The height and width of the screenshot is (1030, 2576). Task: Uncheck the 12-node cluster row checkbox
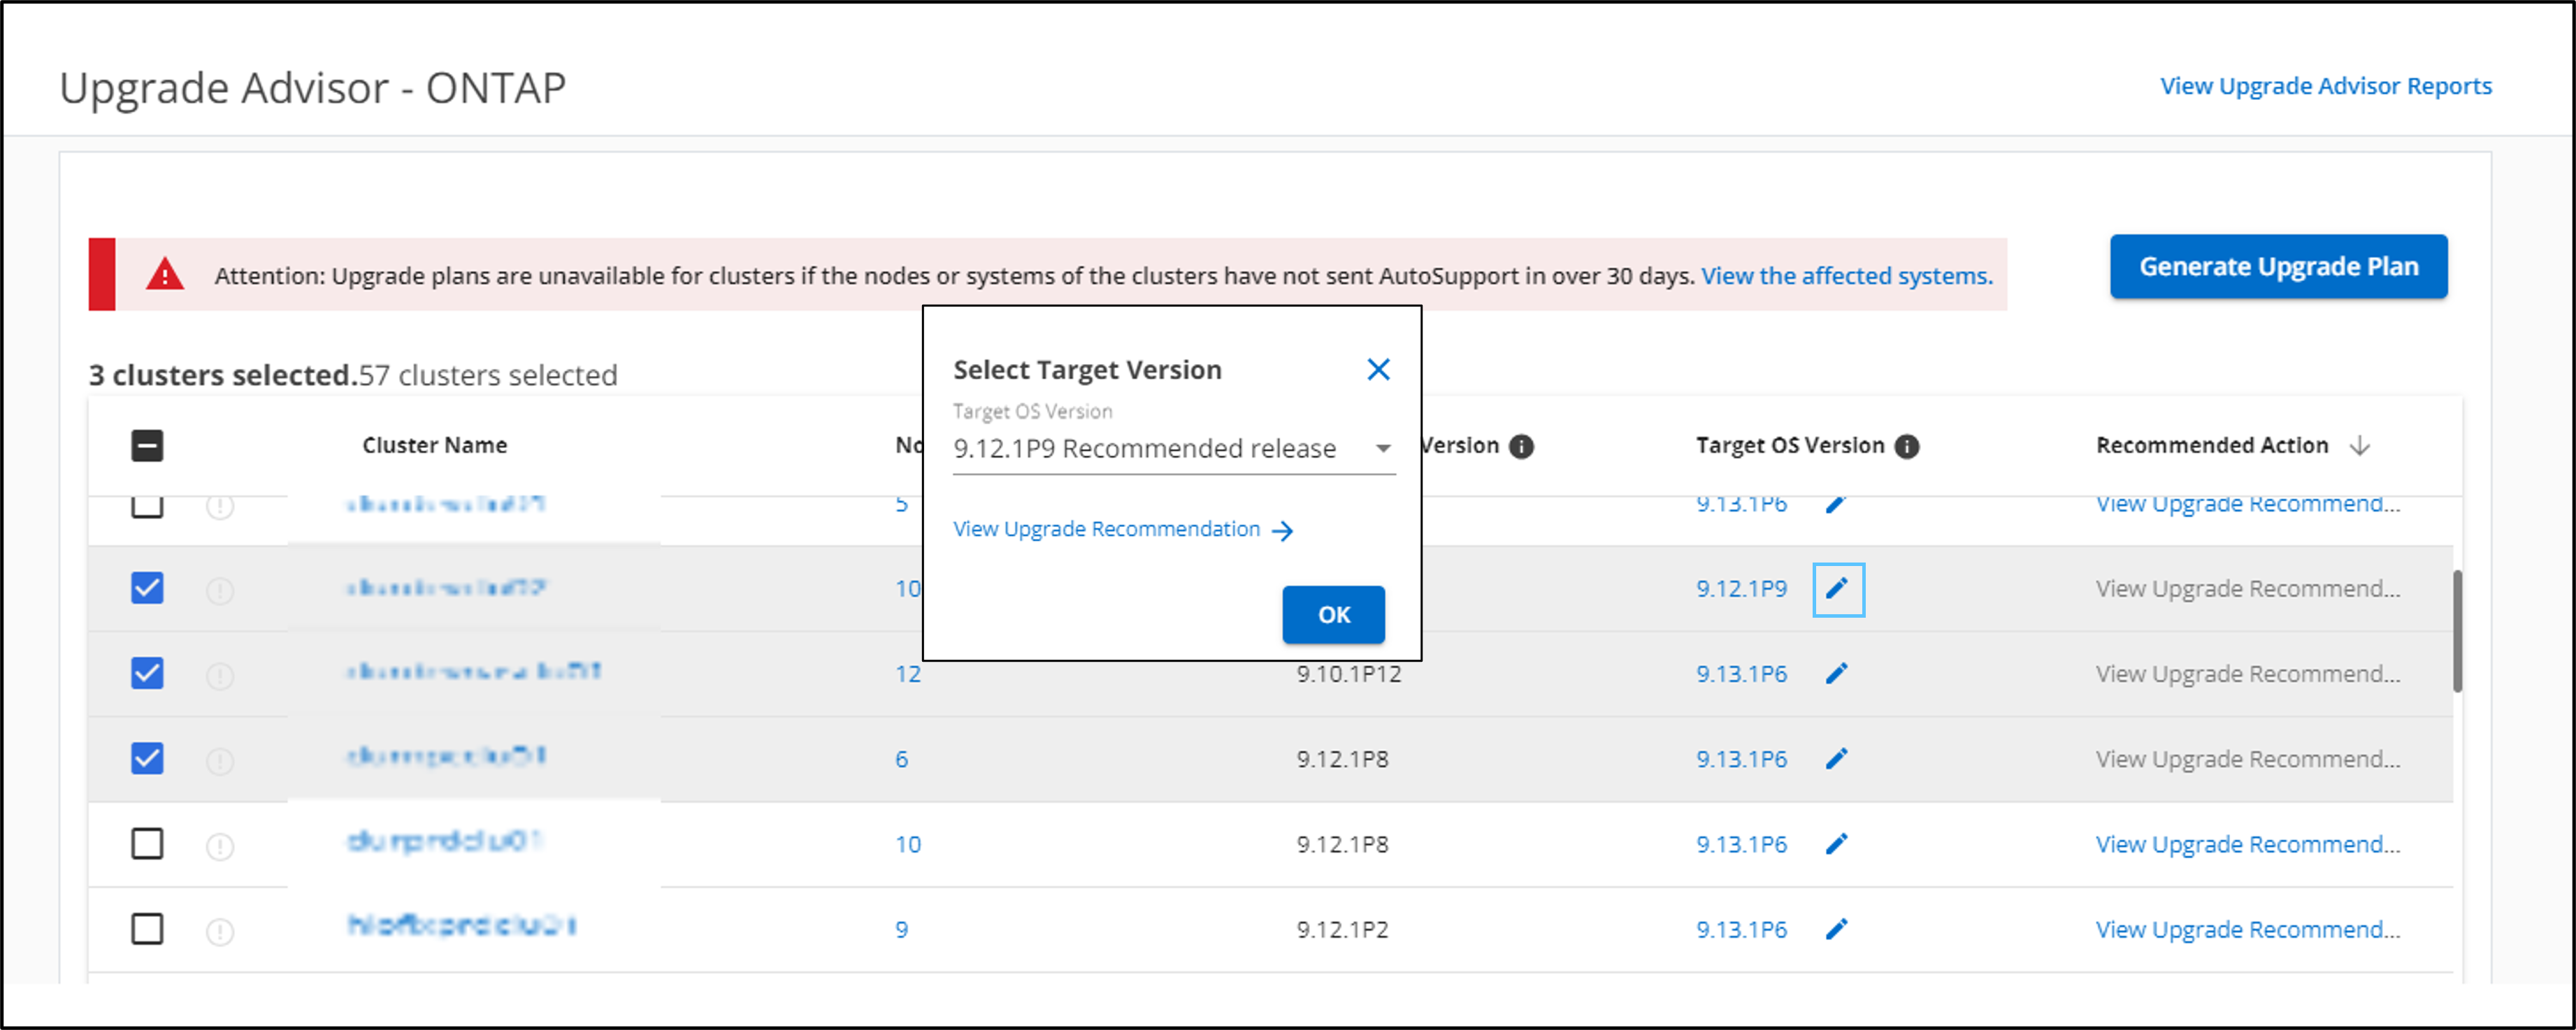(x=147, y=673)
